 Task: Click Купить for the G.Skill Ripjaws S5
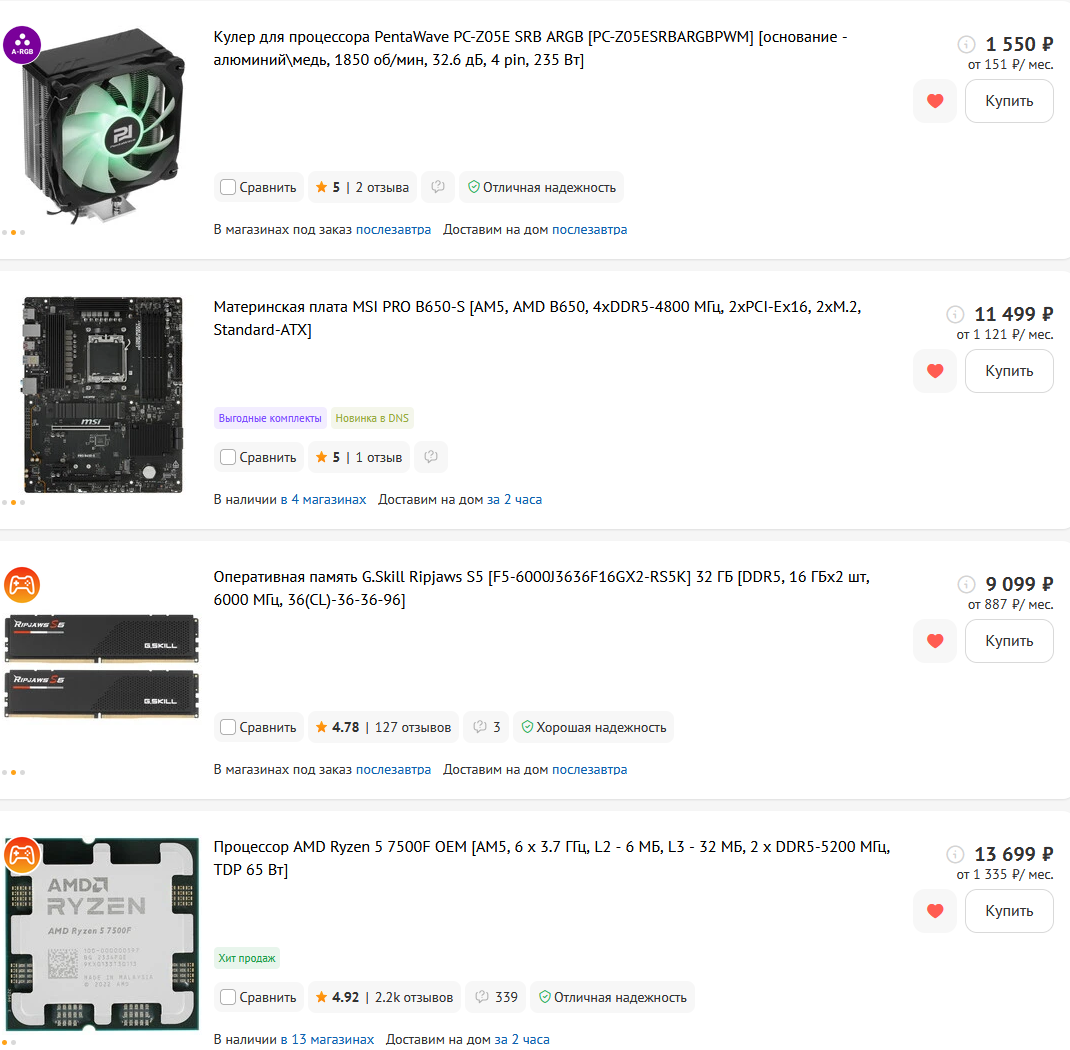pyautogui.click(x=1009, y=641)
